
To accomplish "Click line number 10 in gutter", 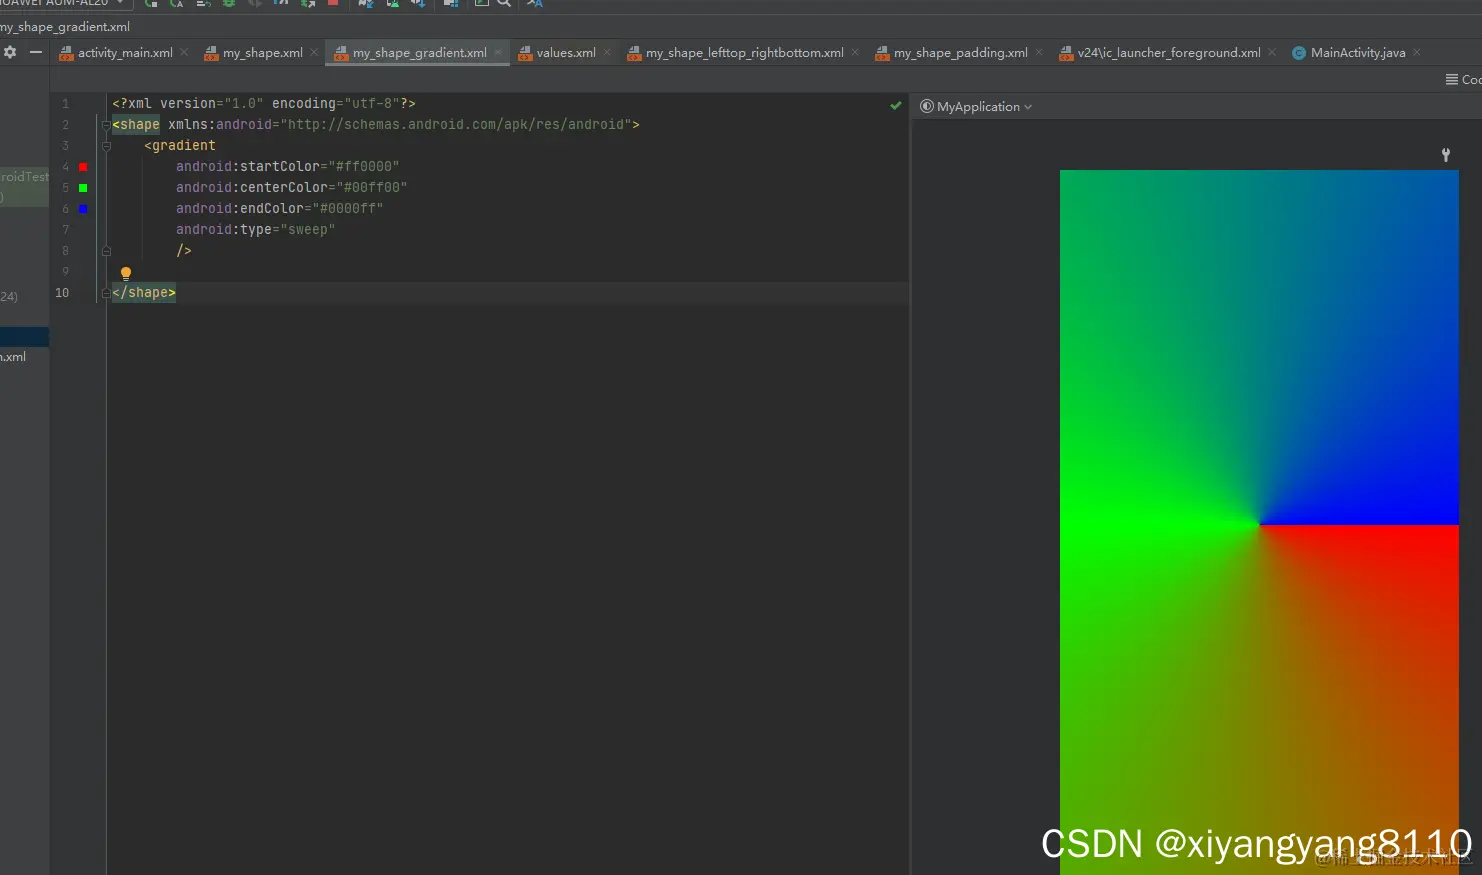I will [x=62, y=293].
